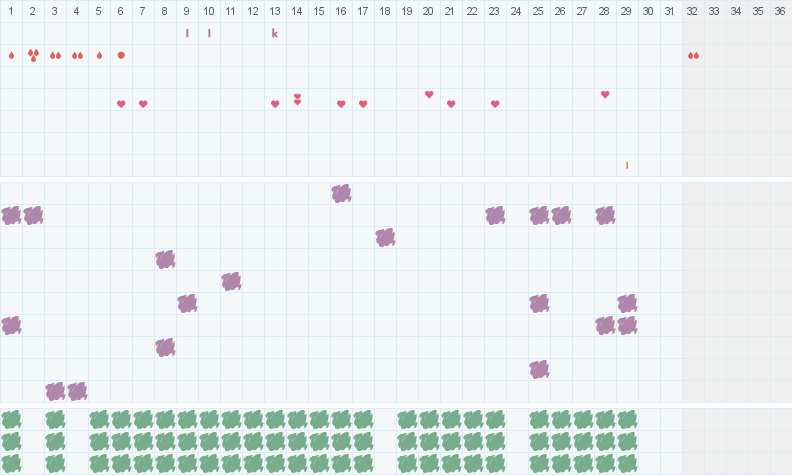Click the top green scribble on day 23

point(496,420)
